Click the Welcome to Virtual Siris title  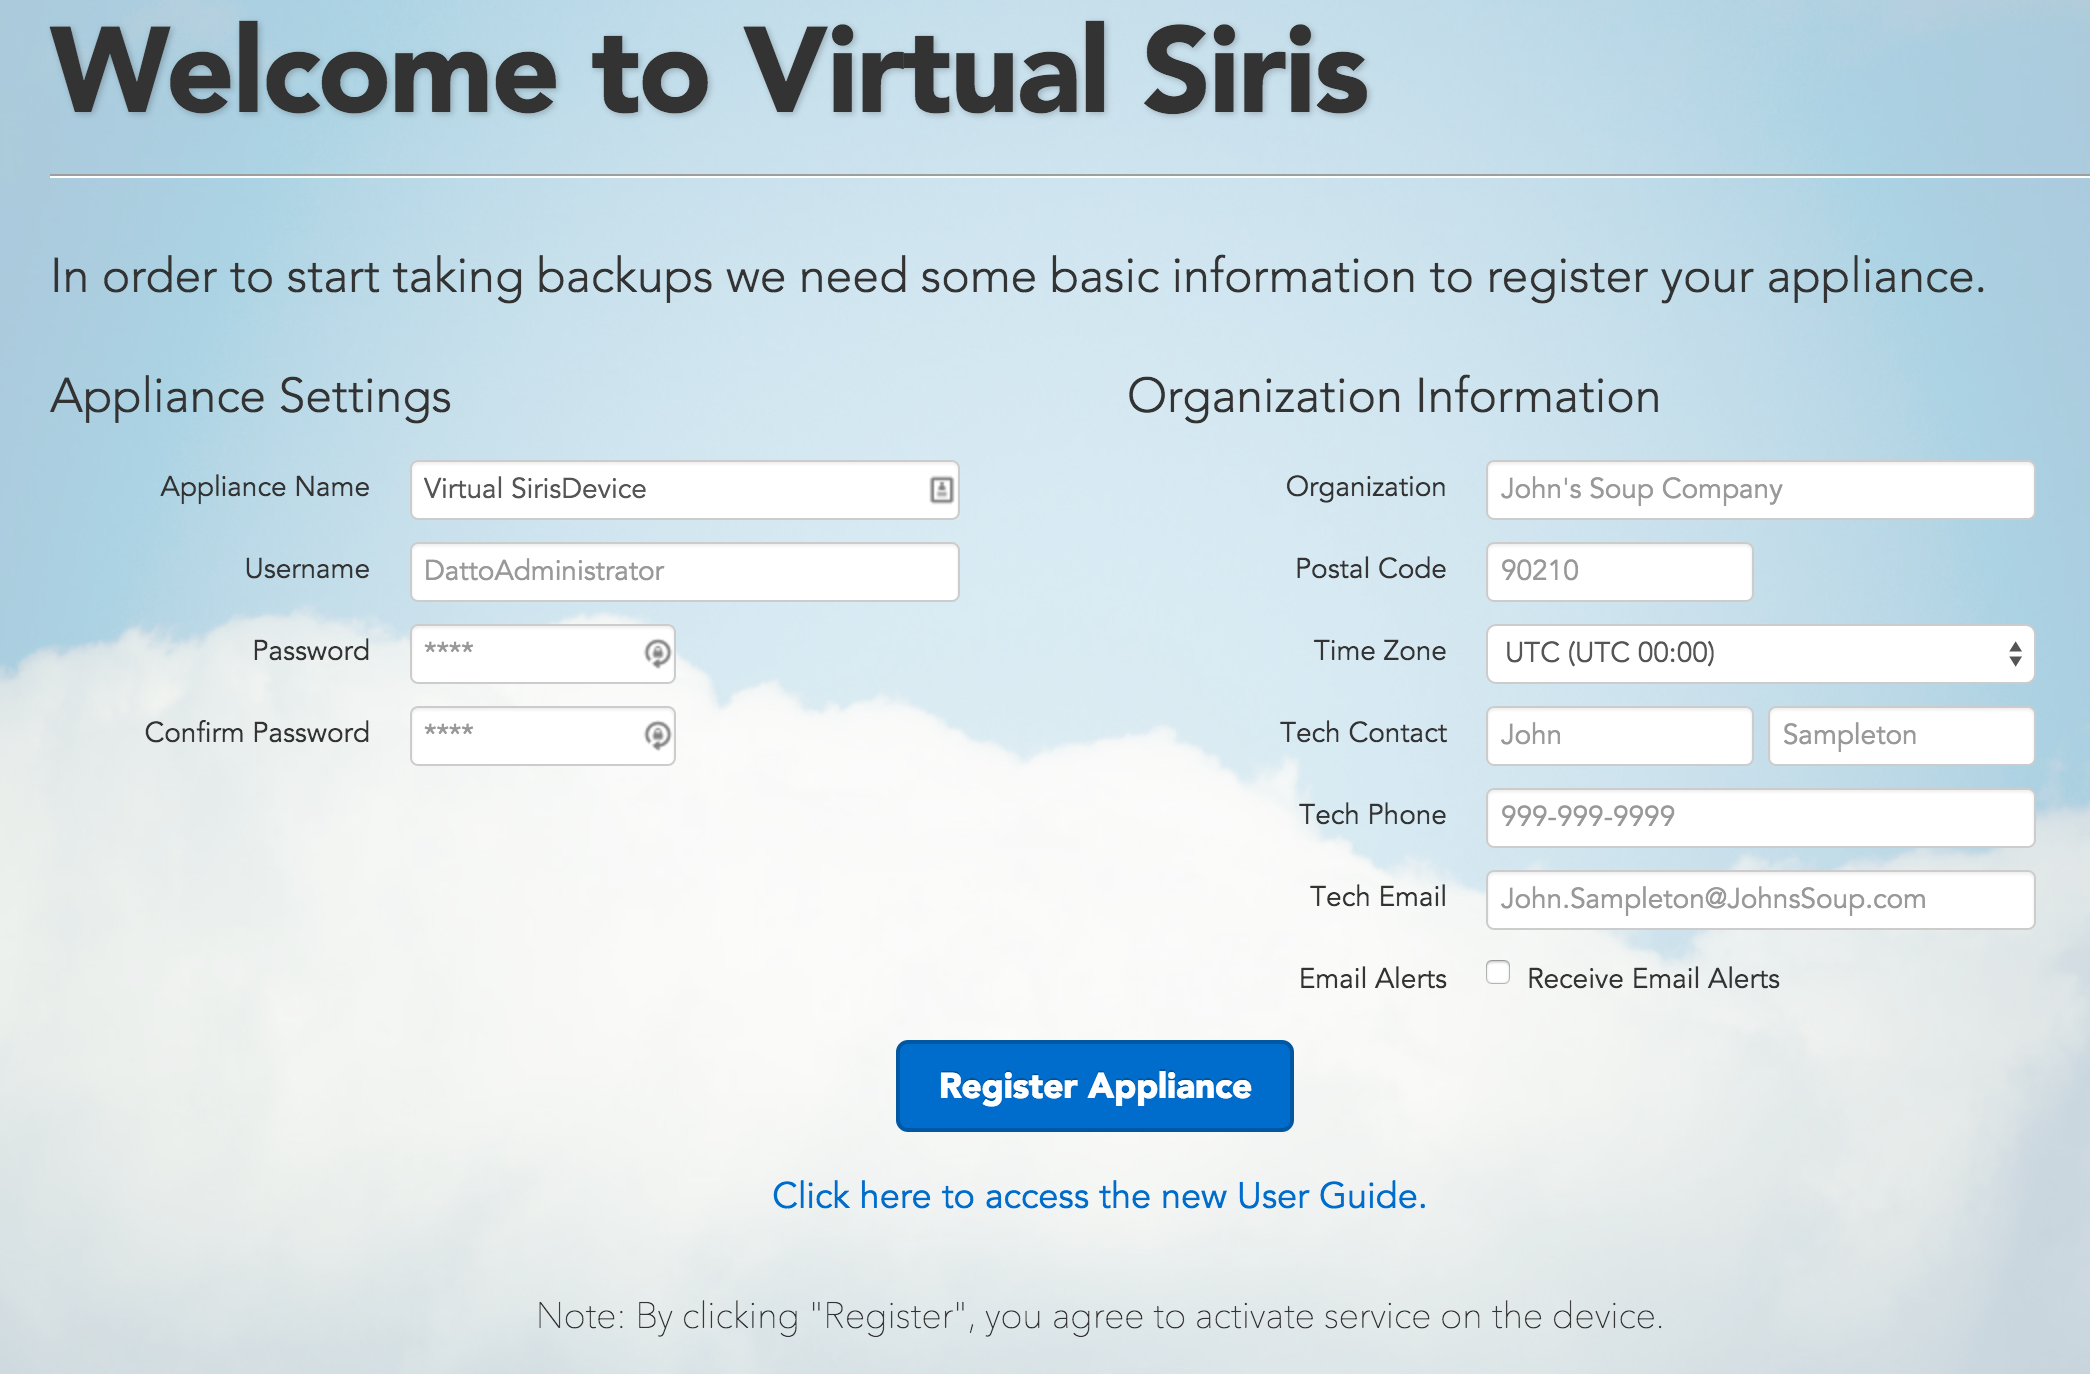point(709,70)
